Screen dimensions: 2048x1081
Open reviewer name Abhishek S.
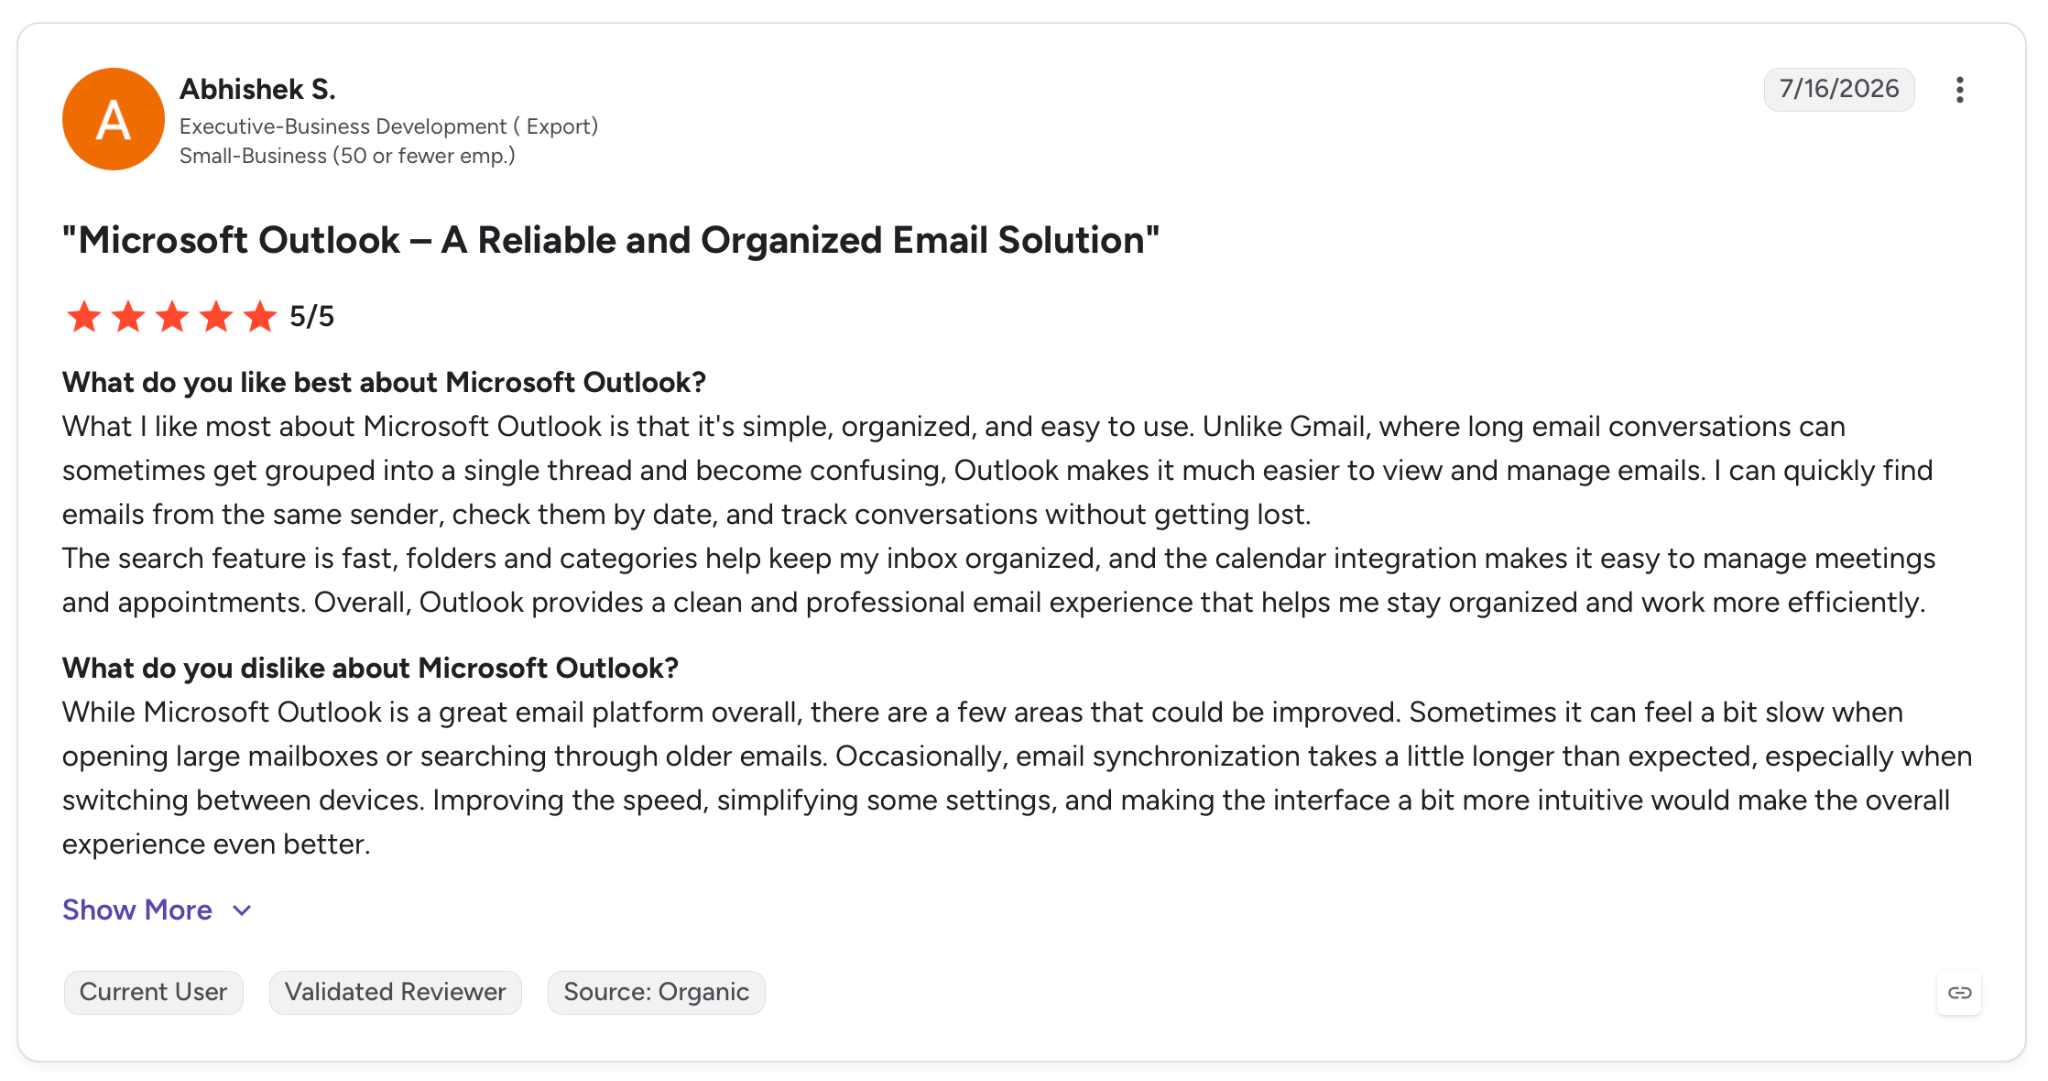[257, 89]
